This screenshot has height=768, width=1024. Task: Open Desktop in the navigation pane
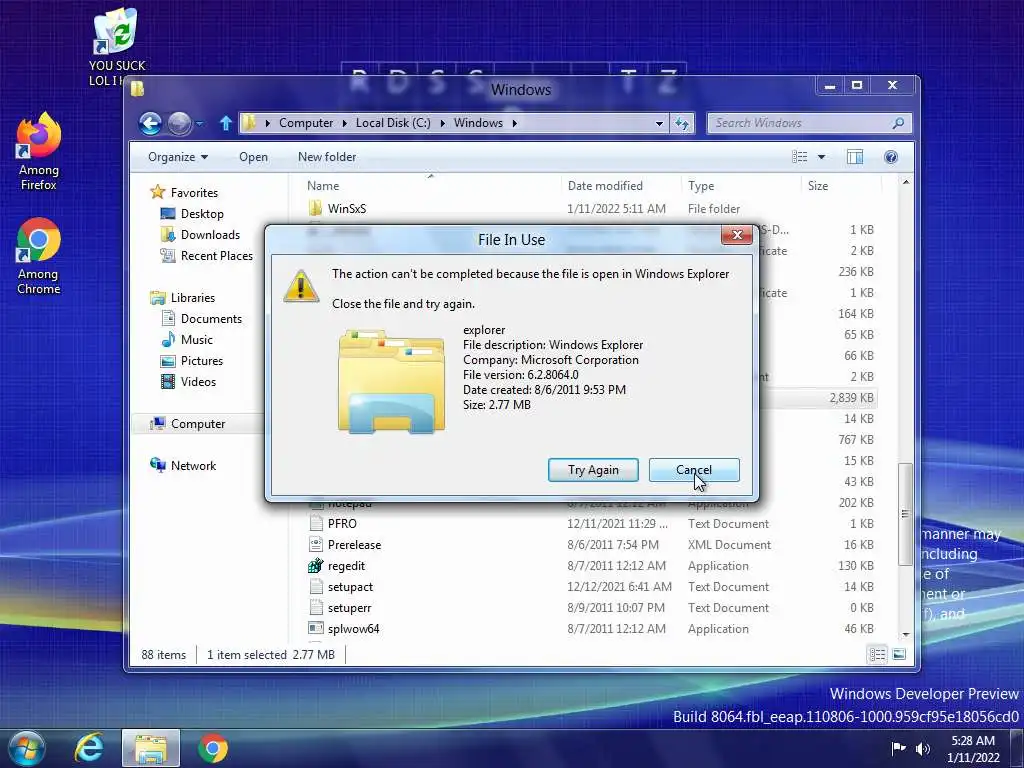click(x=202, y=214)
